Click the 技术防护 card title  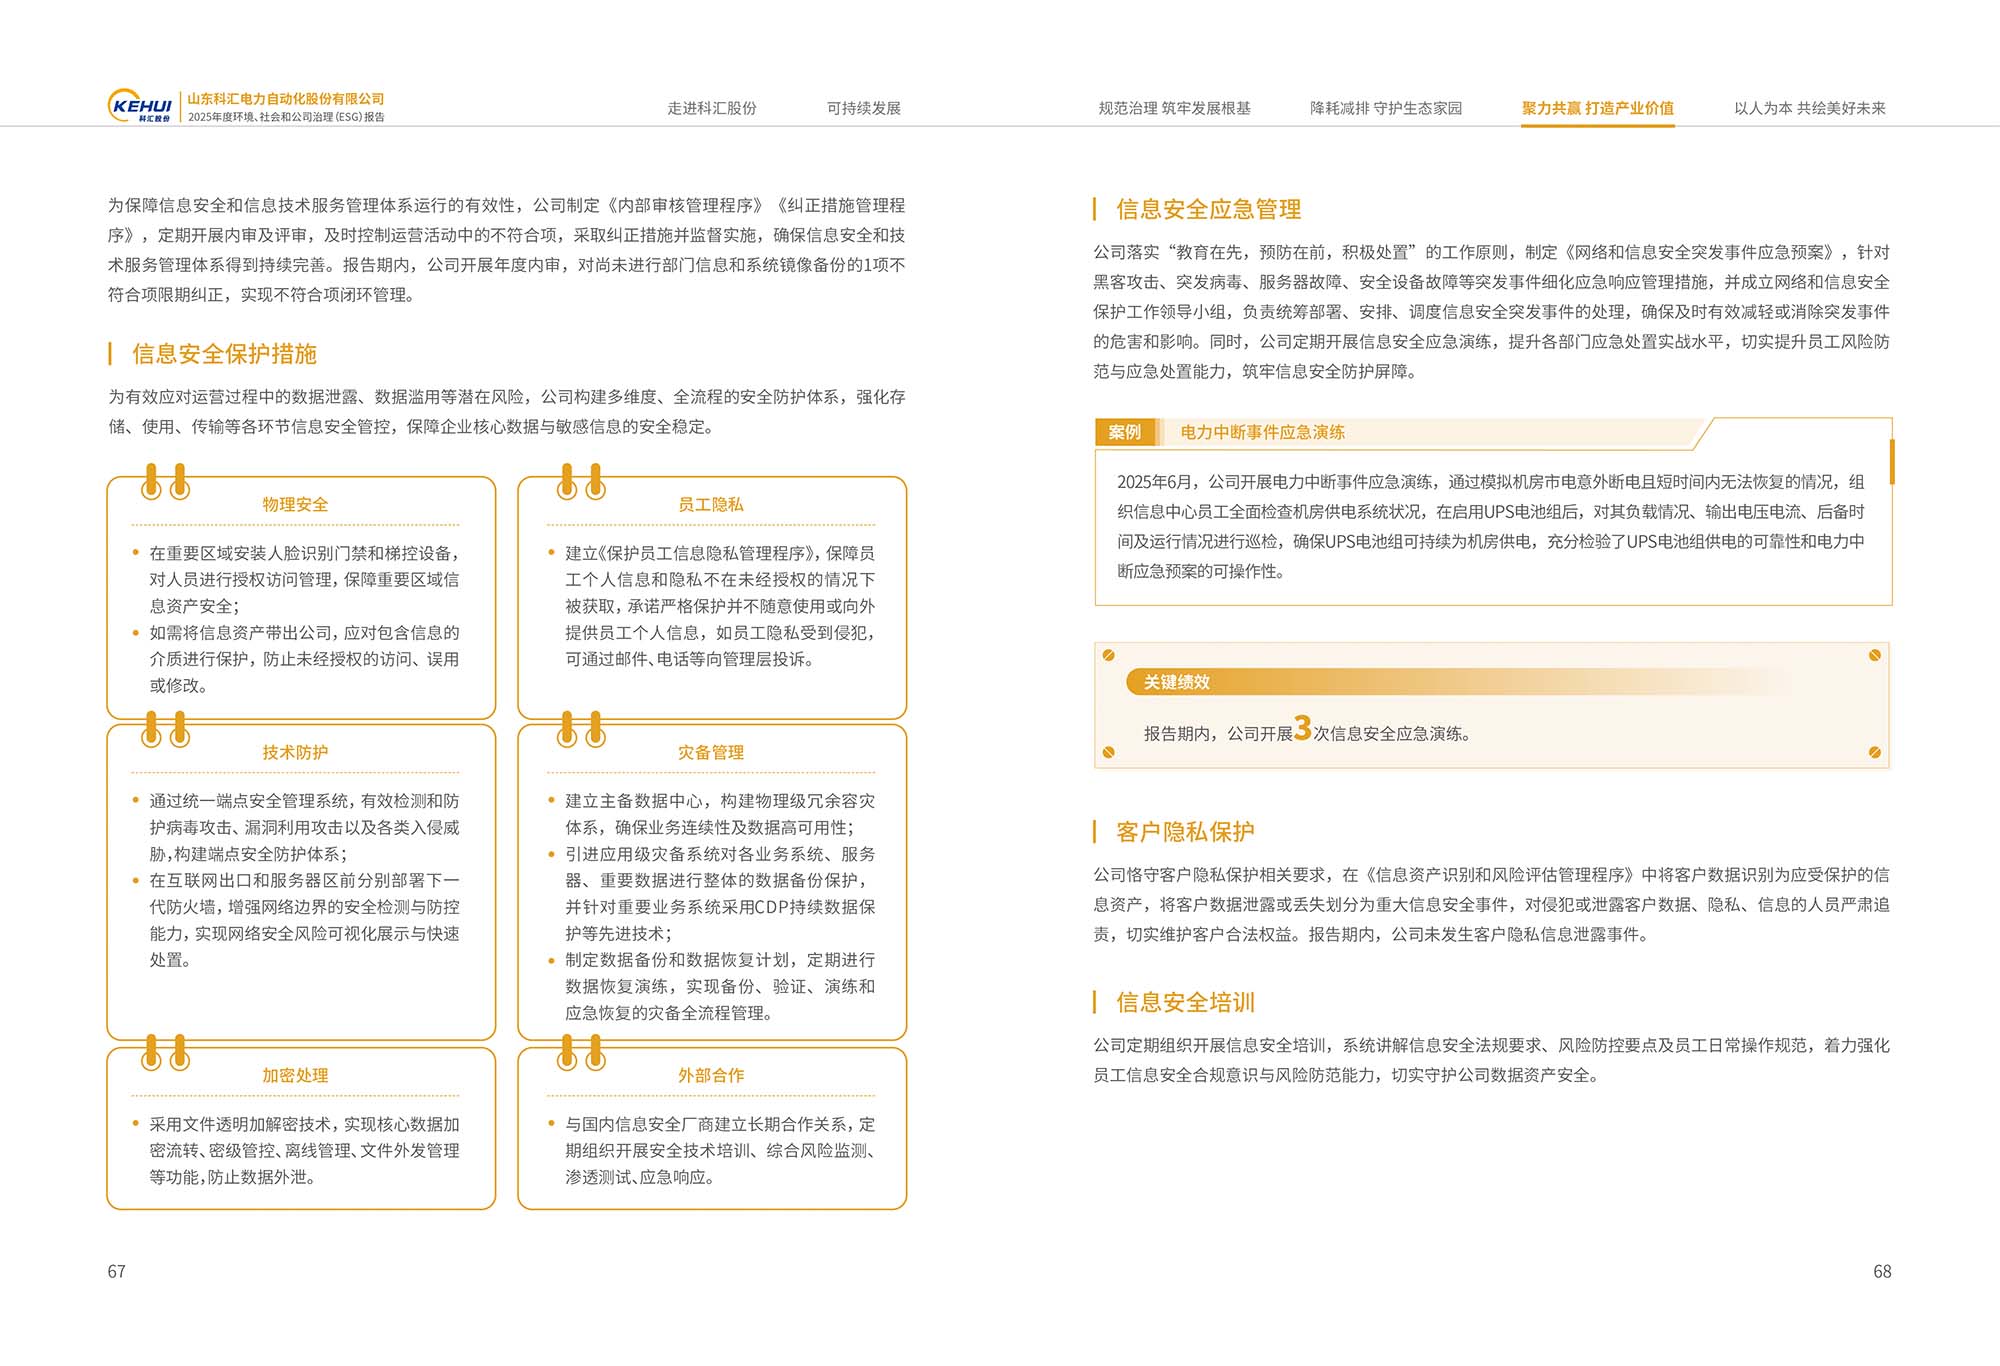click(x=295, y=752)
